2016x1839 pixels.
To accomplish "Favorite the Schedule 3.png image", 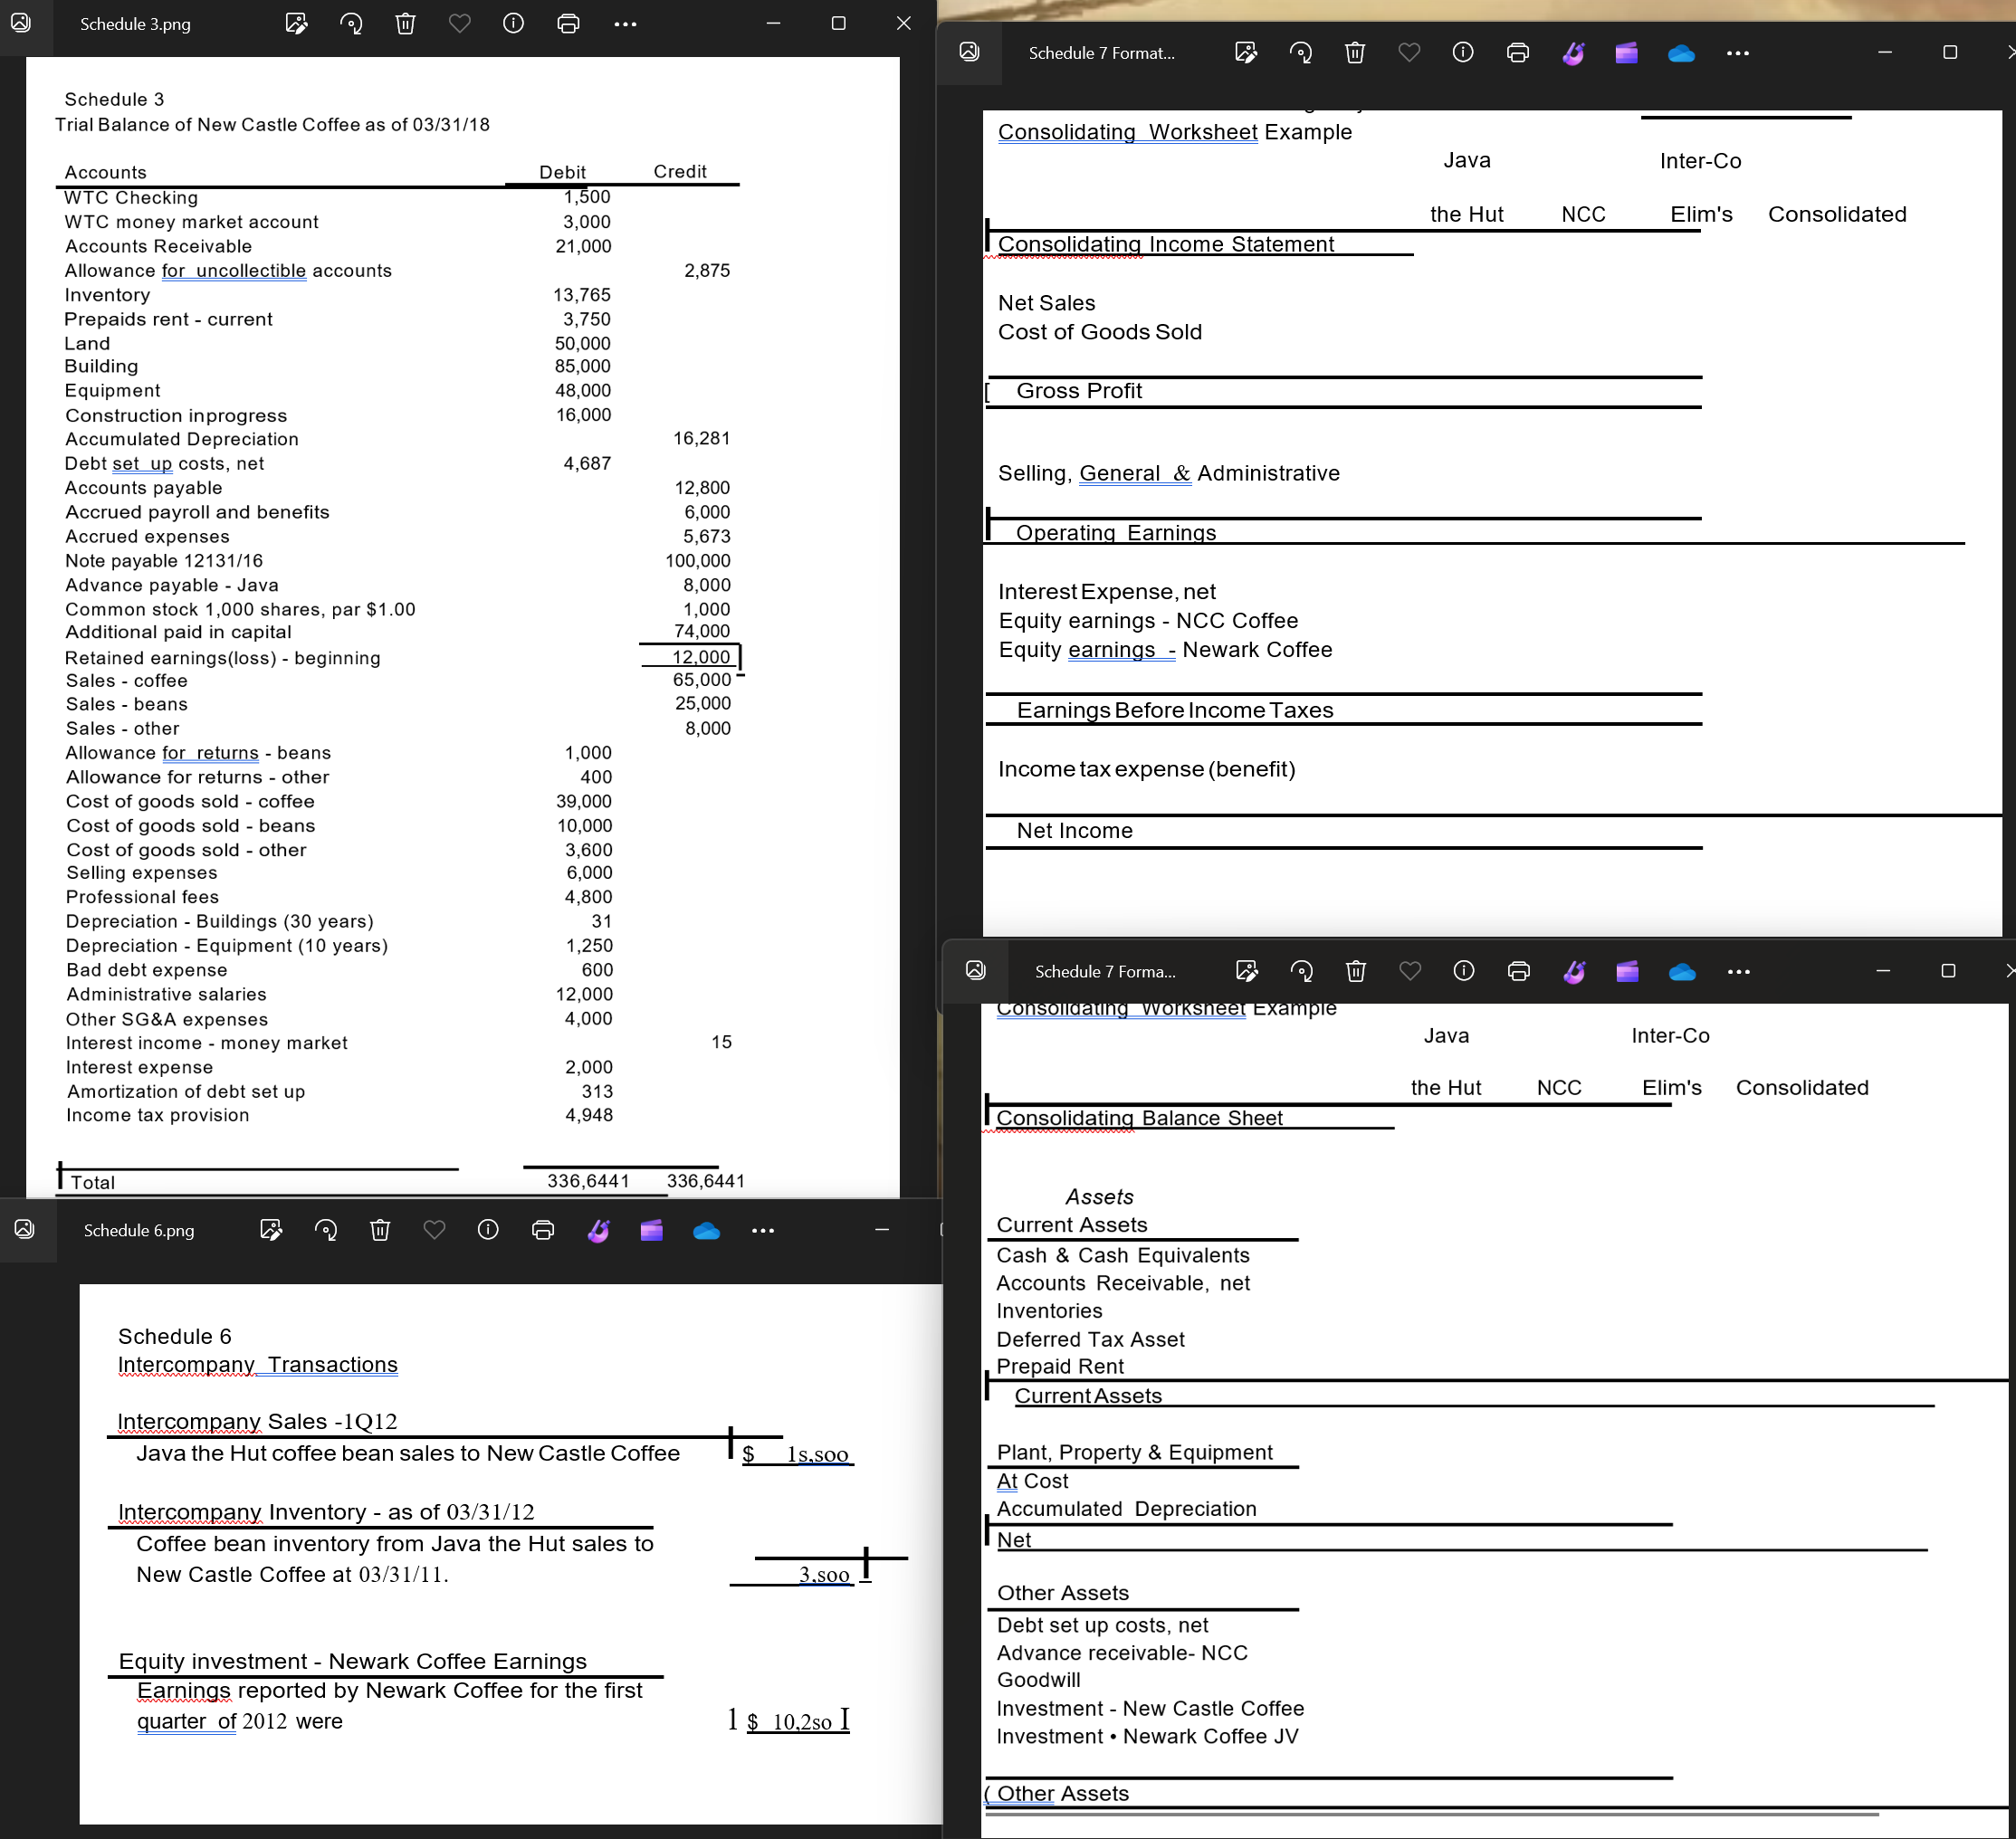I will (x=459, y=23).
